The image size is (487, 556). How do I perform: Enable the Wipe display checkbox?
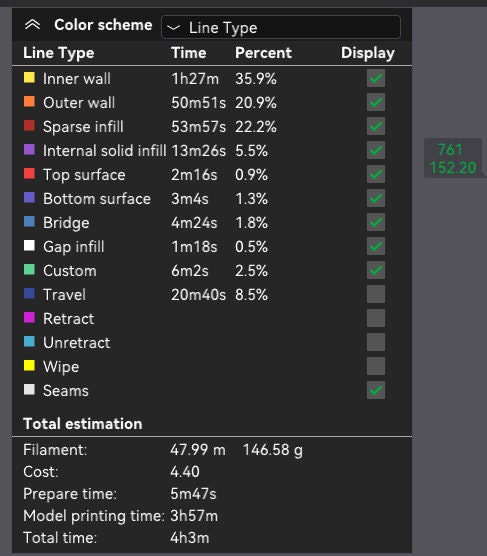click(x=376, y=366)
